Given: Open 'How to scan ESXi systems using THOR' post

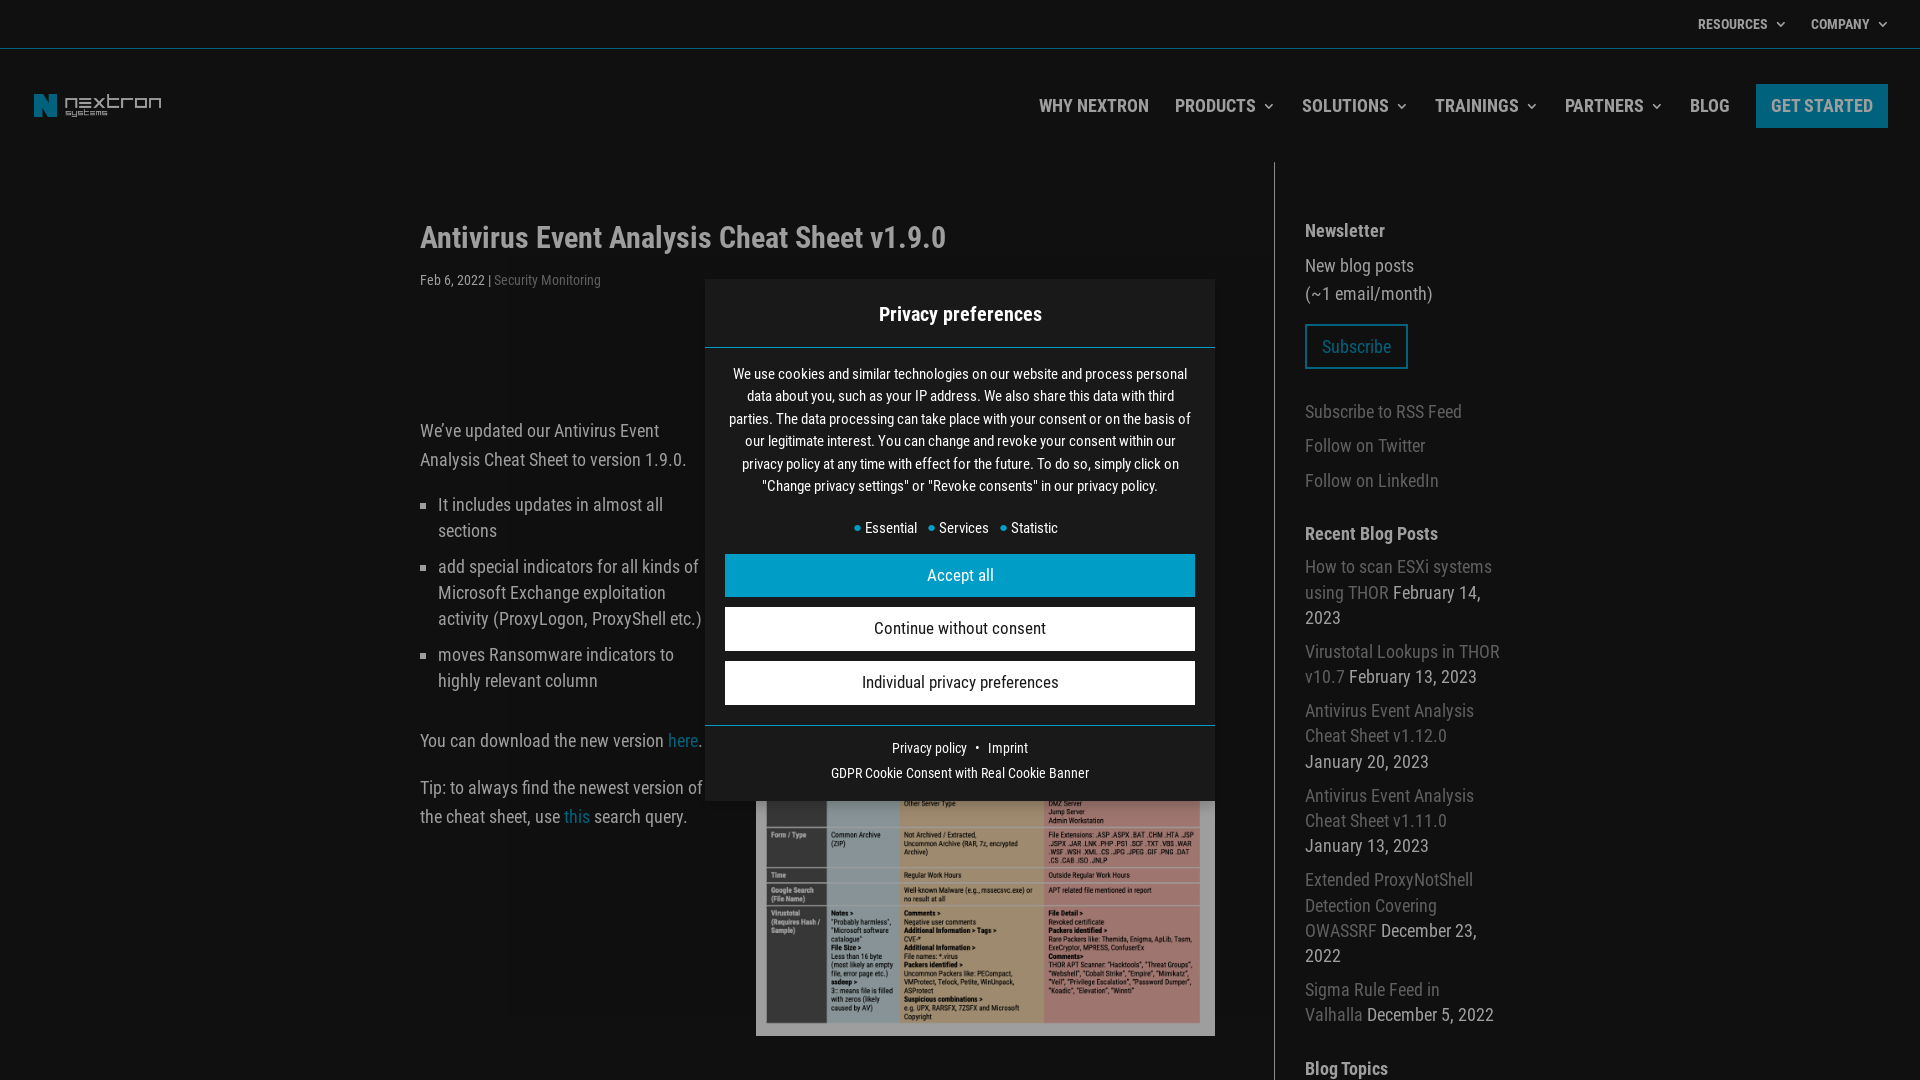Looking at the screenshot, I should pos(1397,580).
